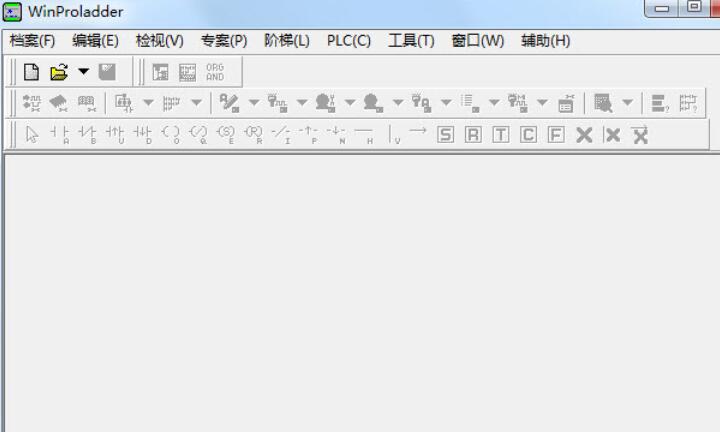Select the invert line I tool
This screenshot has height=432, width=720.
pos(281,135)
